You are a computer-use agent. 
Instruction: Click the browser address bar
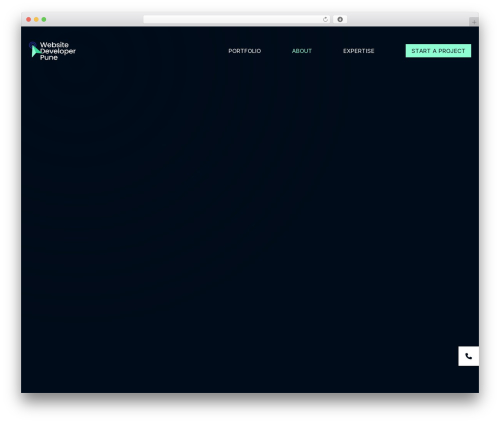[236, 19]
